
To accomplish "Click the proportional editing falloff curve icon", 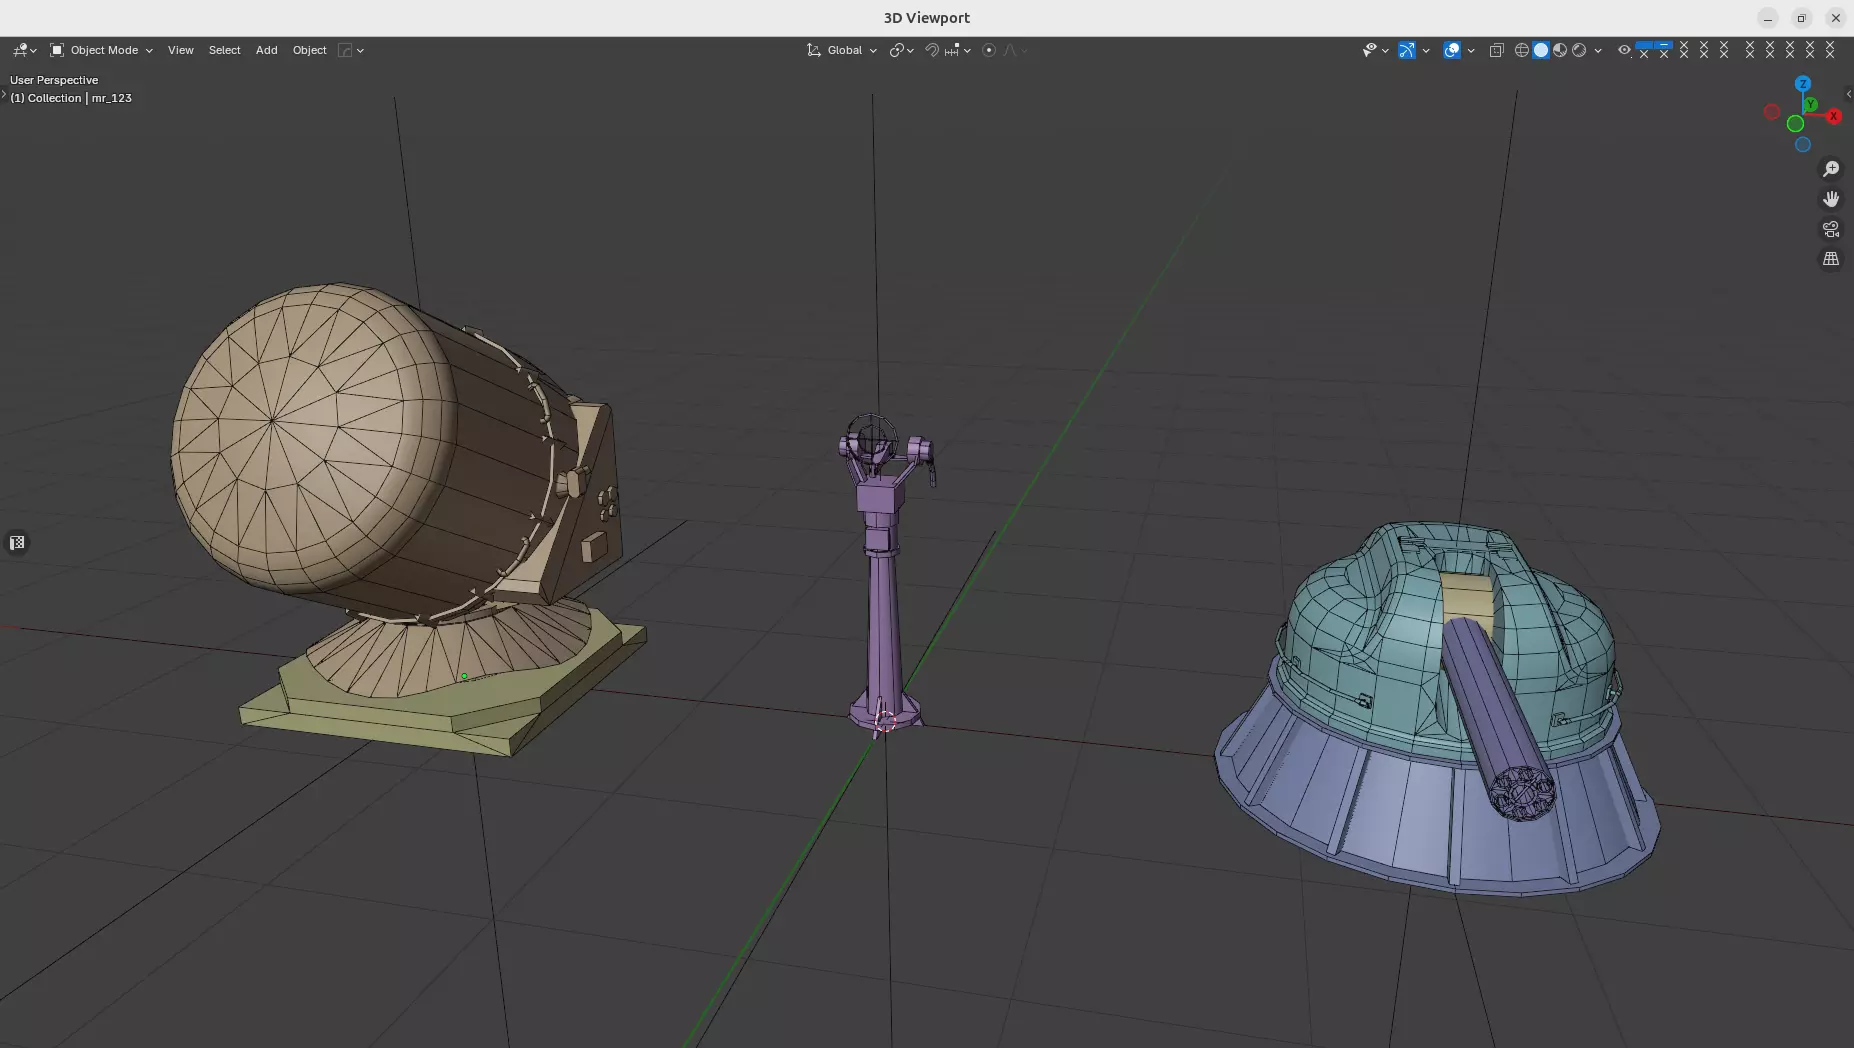I will [1010, 50].
